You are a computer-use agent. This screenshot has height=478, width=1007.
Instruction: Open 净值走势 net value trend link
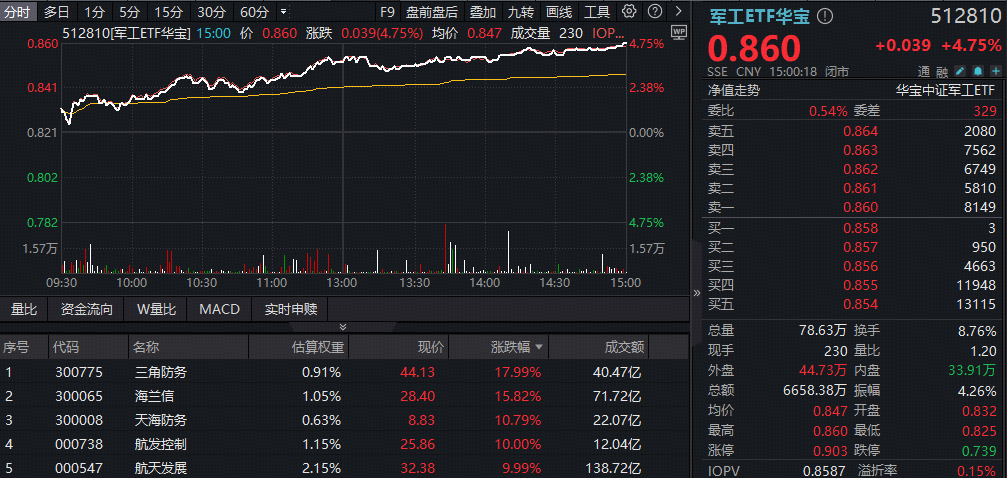coord(734,90)
